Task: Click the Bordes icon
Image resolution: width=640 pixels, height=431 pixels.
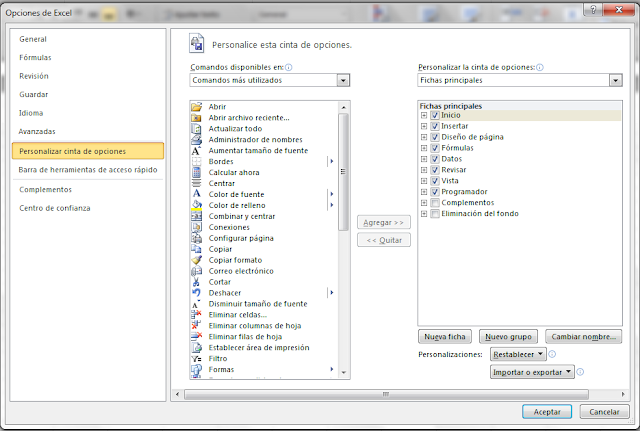Action: tap(197, 162)
